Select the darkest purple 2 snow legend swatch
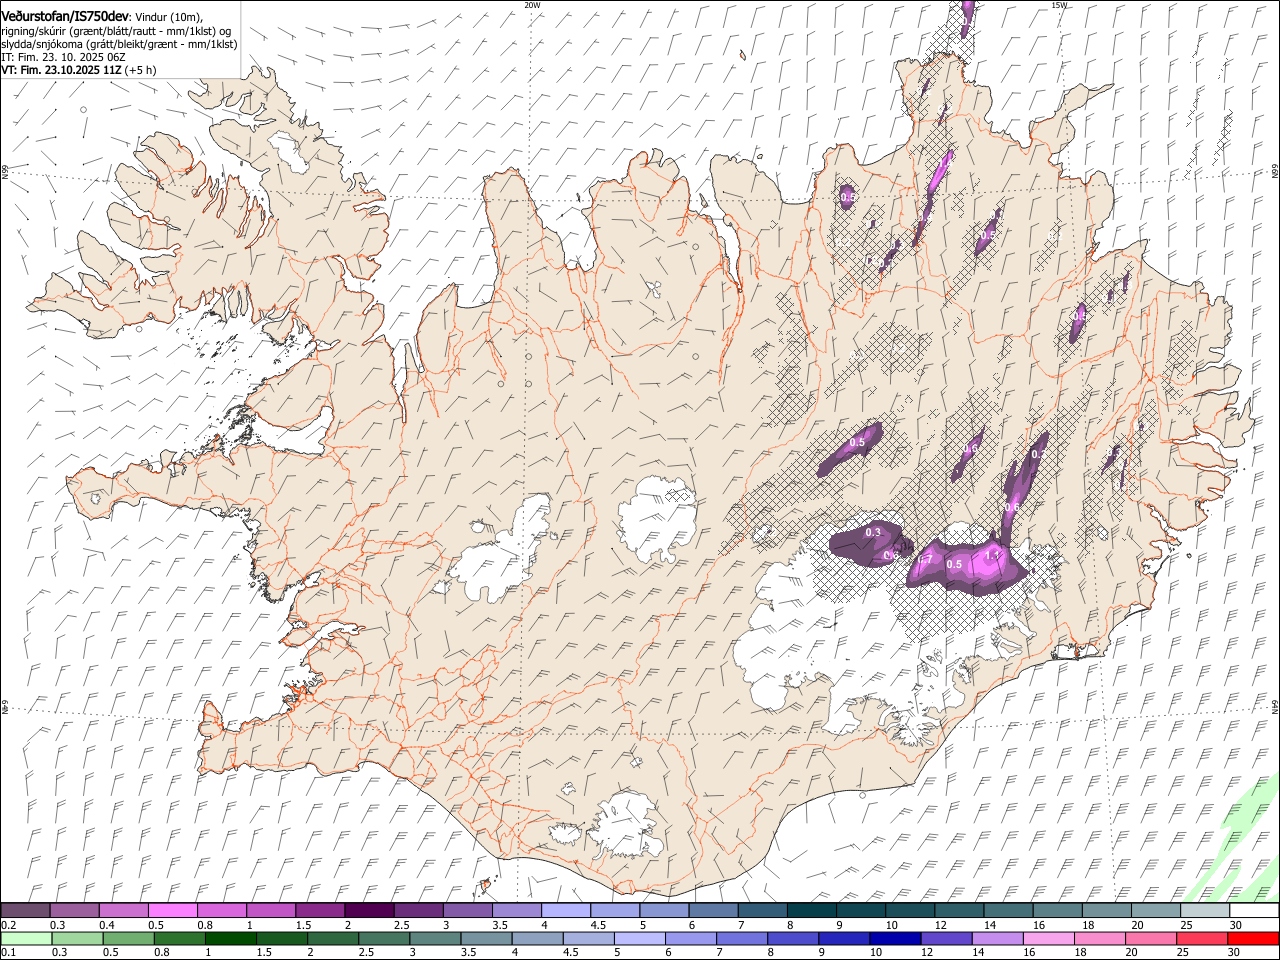 pos(369,911)
